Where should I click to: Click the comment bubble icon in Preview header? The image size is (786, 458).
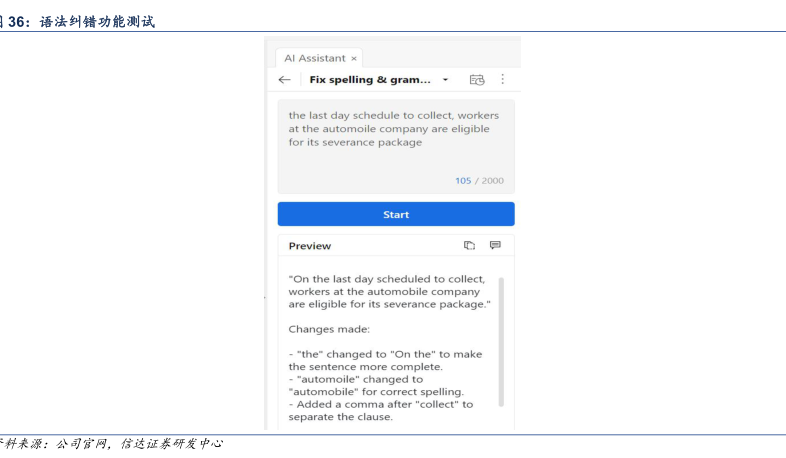[x=495, y=245]
